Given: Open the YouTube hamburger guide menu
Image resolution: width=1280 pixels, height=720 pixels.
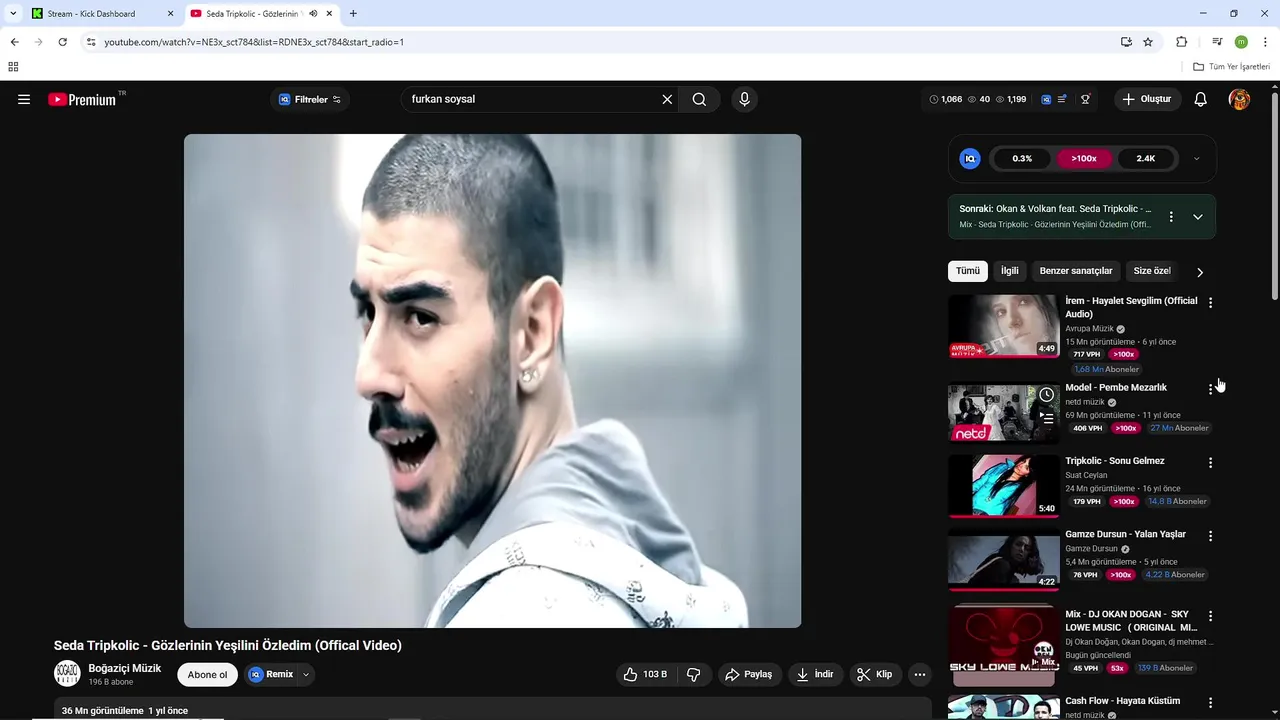Looking at the screenshot, I should pos(24,99).
